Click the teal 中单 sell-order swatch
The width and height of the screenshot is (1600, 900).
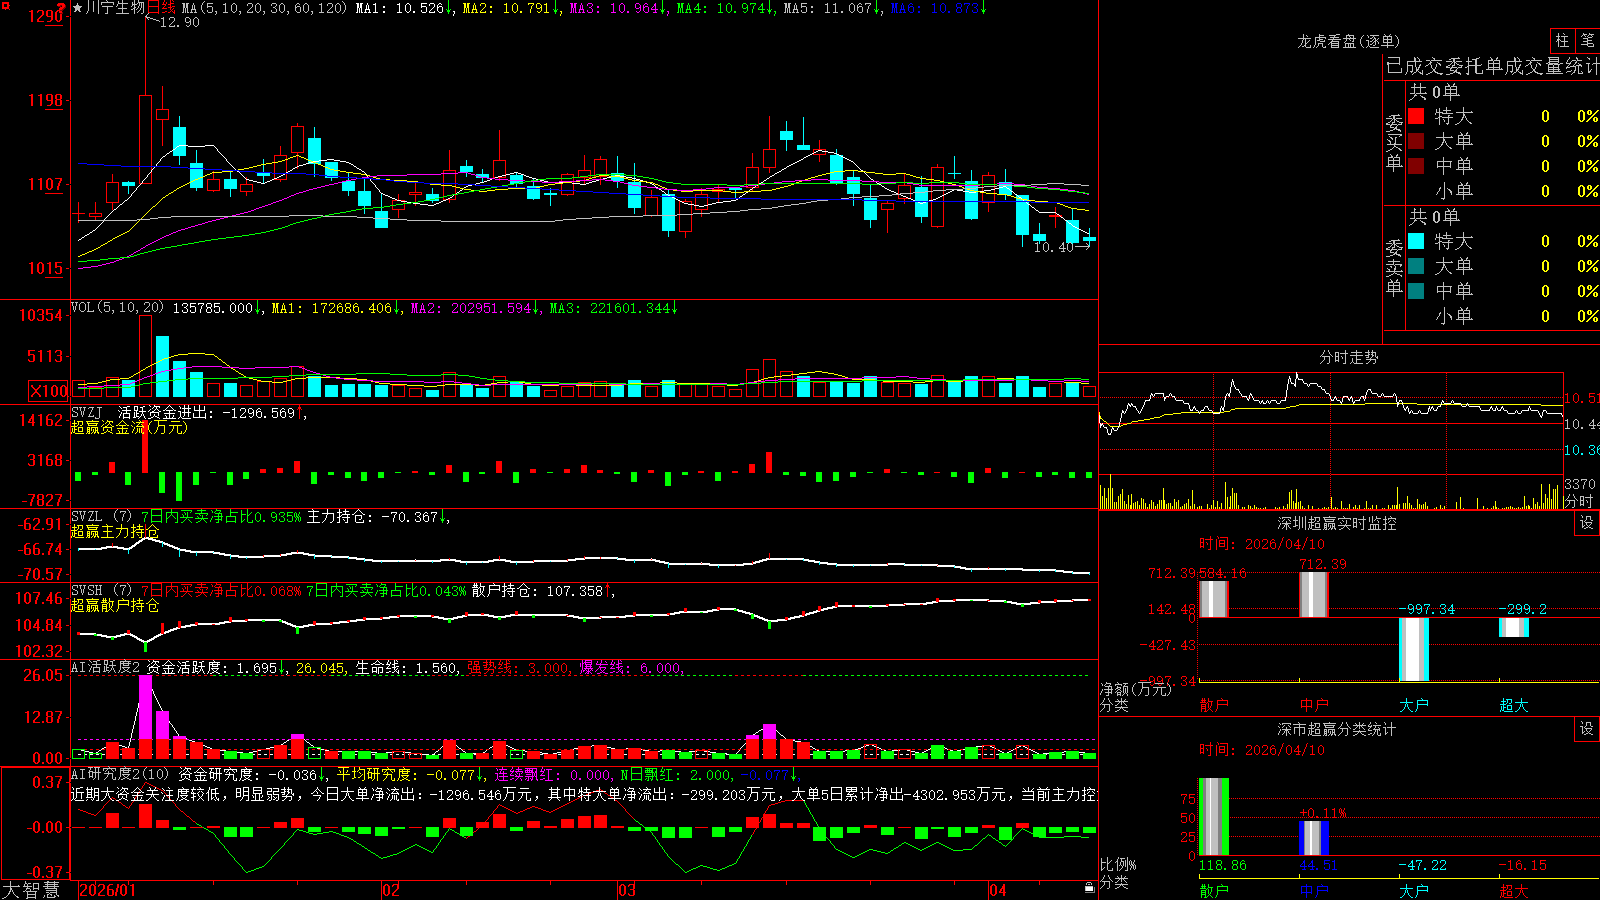pyautogui.click(x=1416, y=291)
